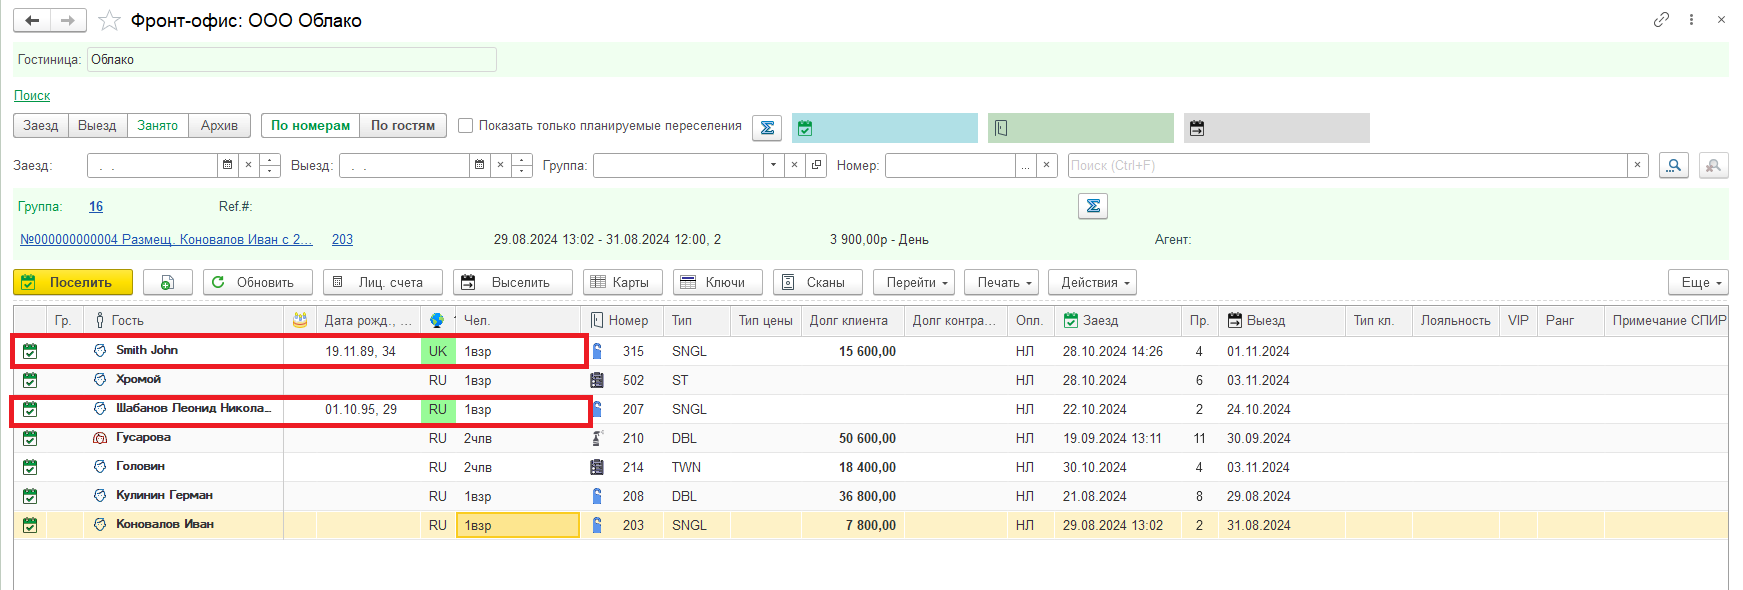Viewport: 1743px width, 590px height.
Task: Clear the Номер field
Action: 1046,165
